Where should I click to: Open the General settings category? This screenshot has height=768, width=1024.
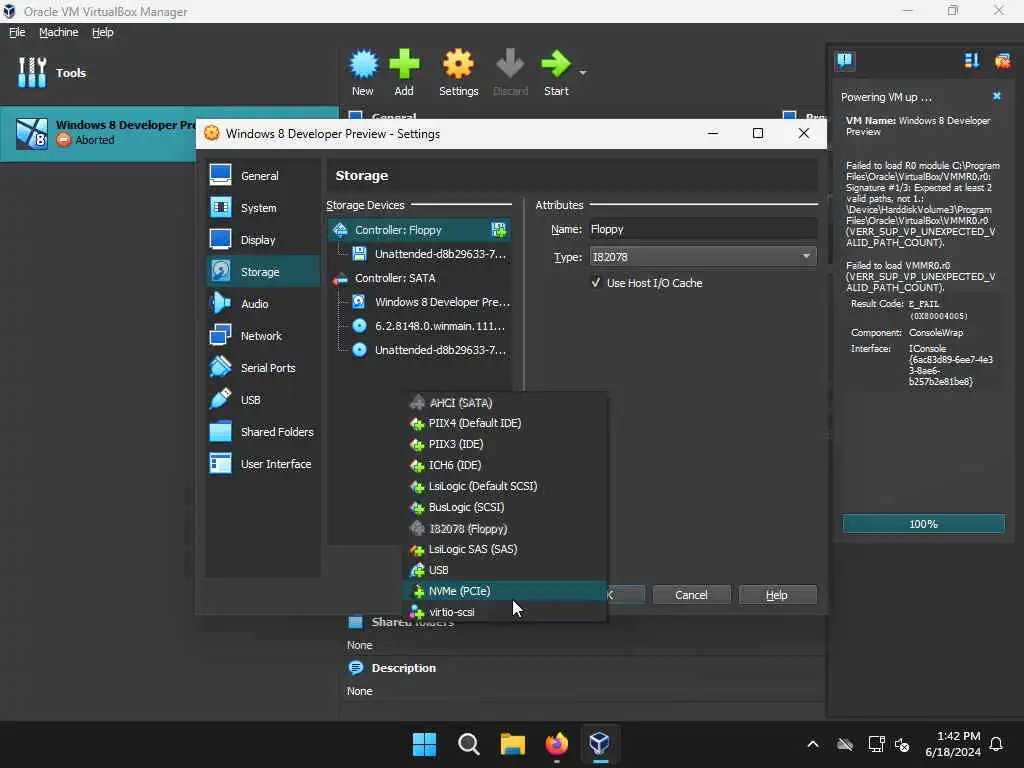click(263, 176)
